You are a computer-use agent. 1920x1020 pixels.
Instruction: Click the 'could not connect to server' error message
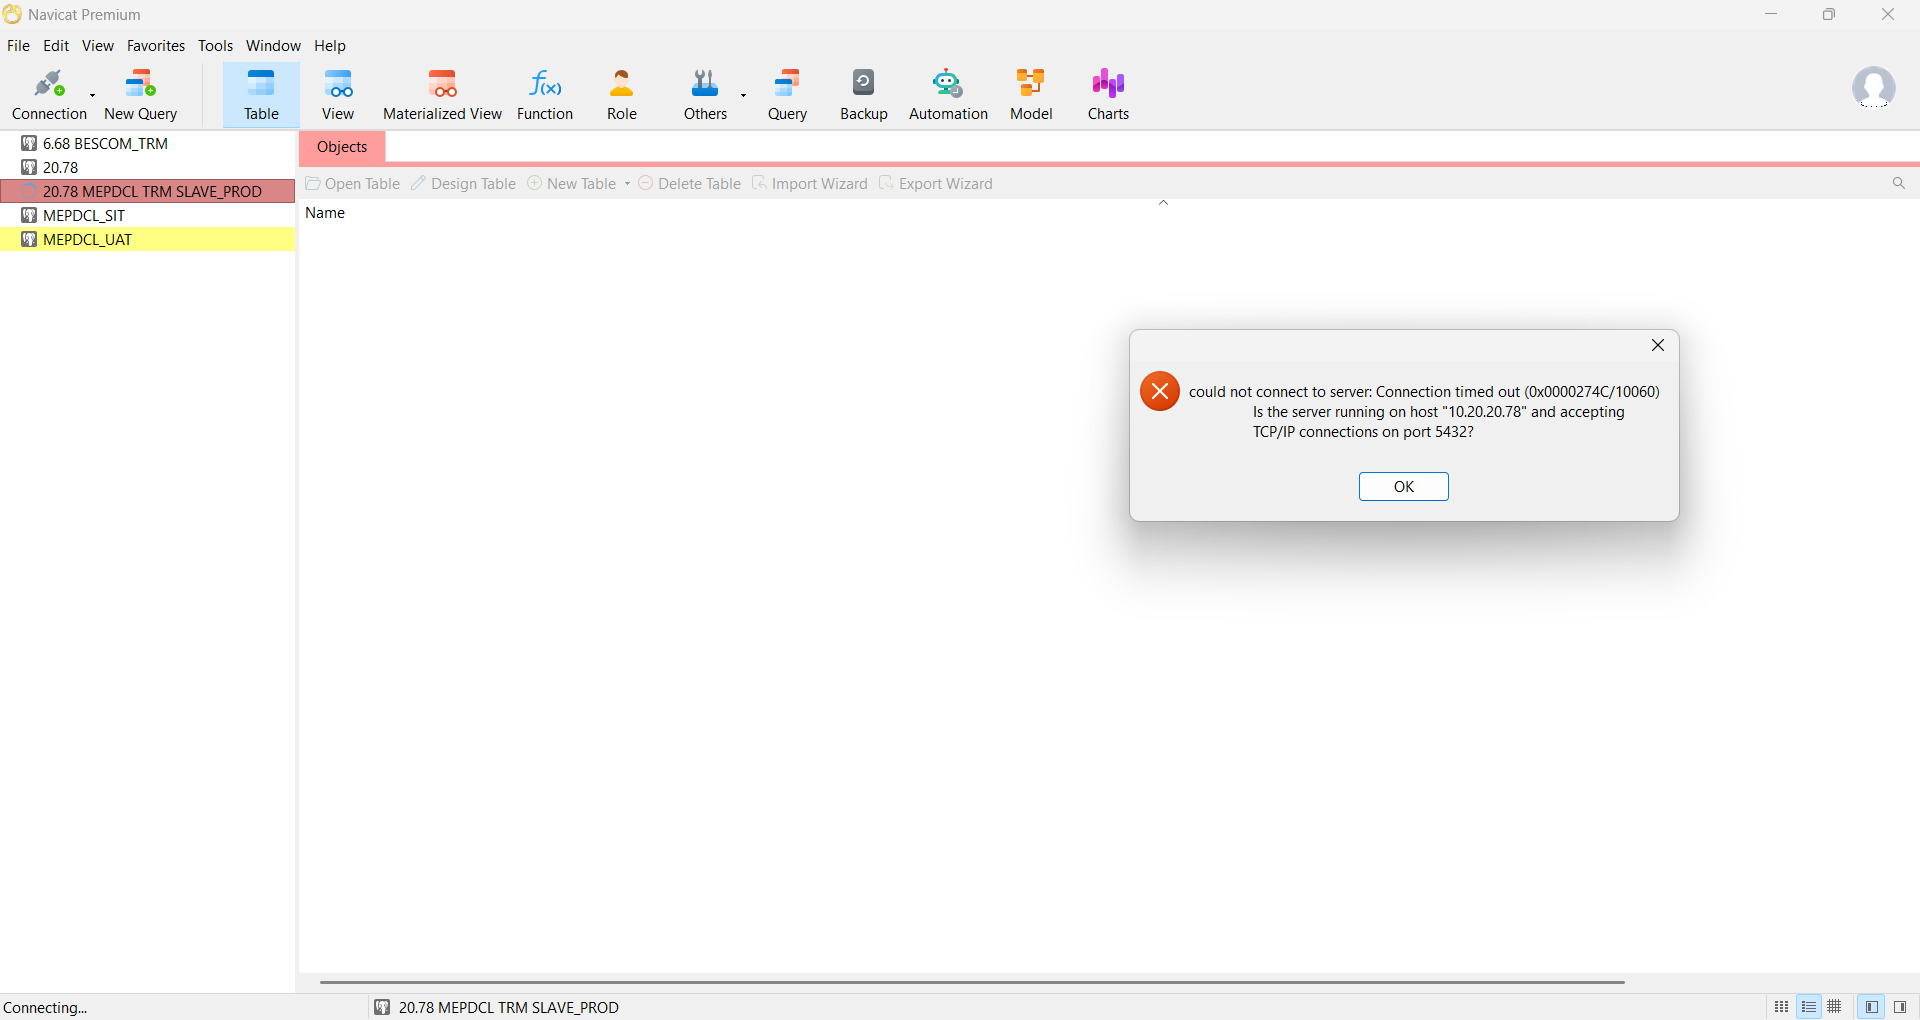click(1424, 412)
